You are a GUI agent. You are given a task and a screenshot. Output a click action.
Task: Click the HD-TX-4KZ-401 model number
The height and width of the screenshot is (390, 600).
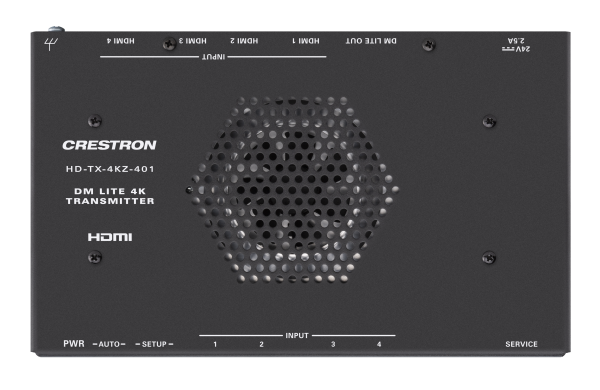tap(110, 169)
